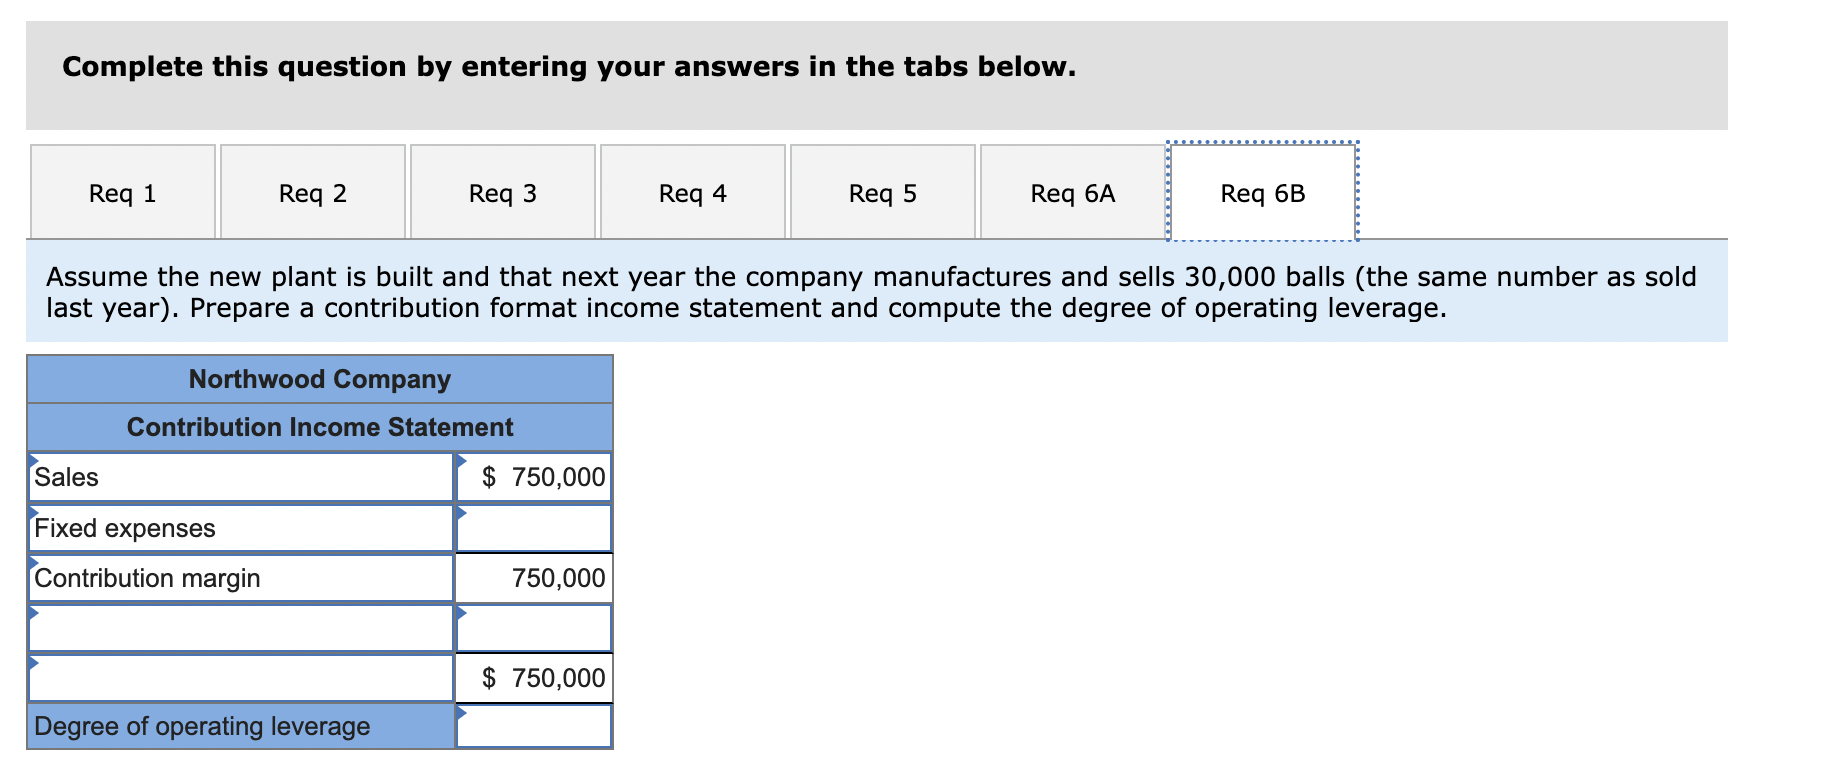Switch to the Req 2 tab
The width and height of the screenshot is (1838, 768).
pos(313,193)
